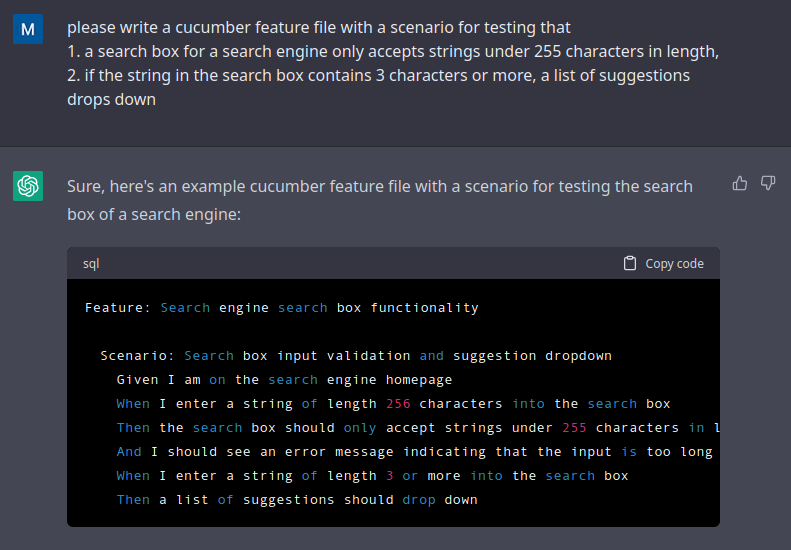The height and width of the screenshot is (550, 791).
Task: Click the 'Given I am on' code line
Action: [284, 380]
